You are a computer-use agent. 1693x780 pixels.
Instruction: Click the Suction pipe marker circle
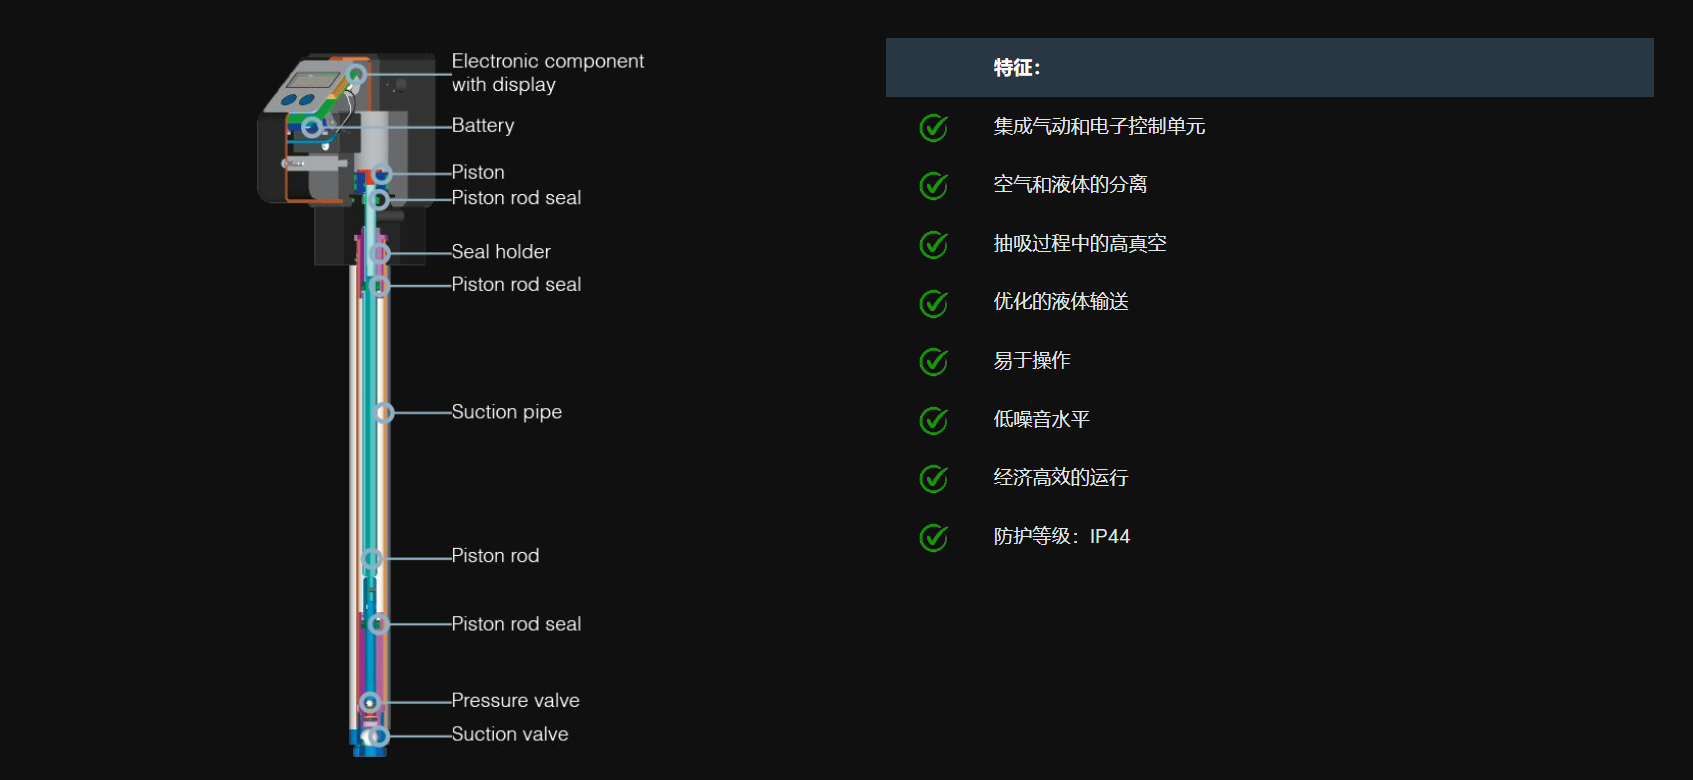tap(384, 413)
